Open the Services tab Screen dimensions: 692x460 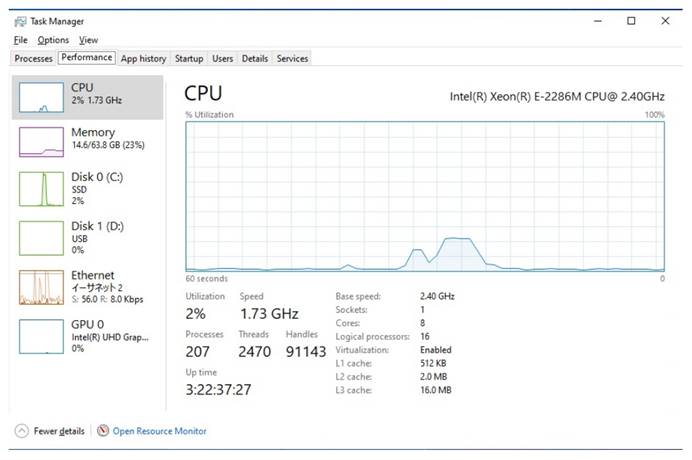click(x=292, y=58)
